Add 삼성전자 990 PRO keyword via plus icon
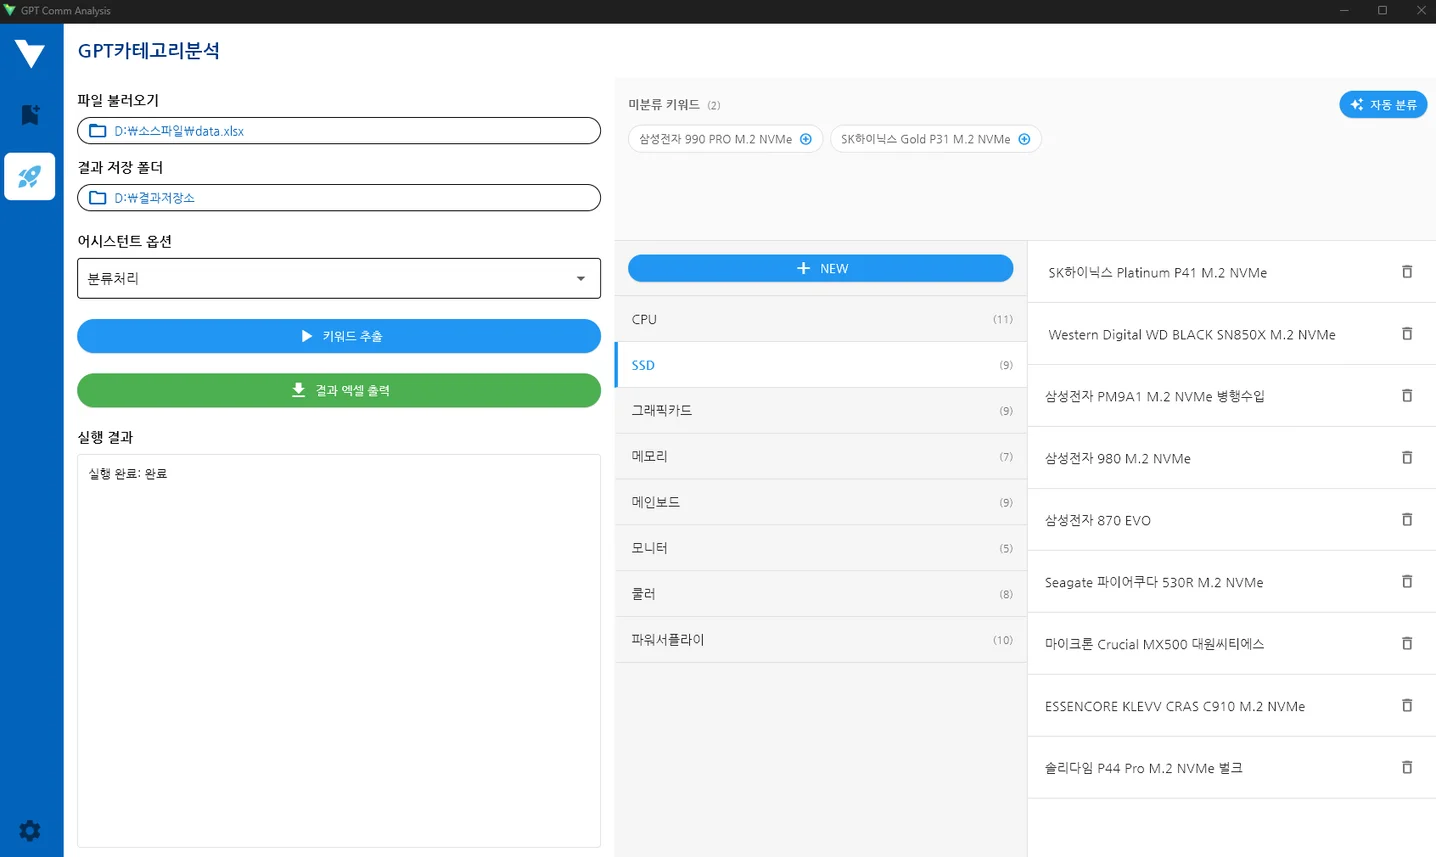 click(806, 139)
